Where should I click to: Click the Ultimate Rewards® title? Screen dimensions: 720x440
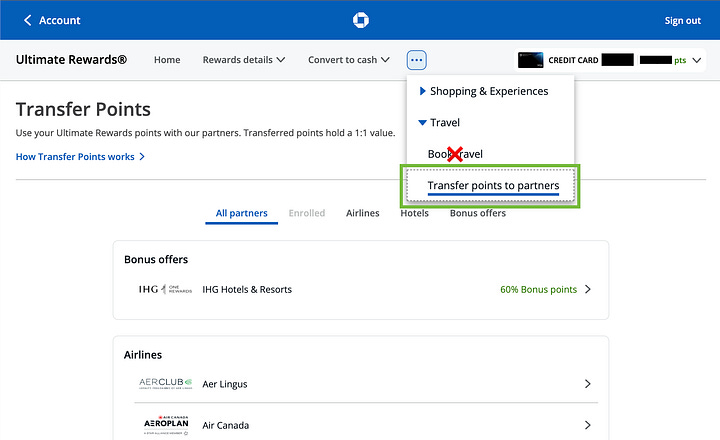71,60
